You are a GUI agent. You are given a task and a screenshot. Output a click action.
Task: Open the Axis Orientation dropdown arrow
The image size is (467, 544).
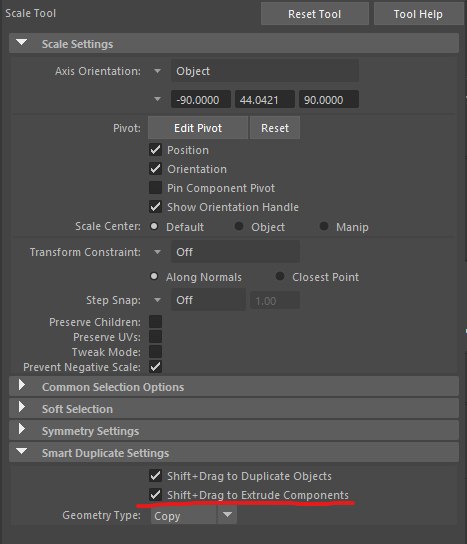coord(157,71)
